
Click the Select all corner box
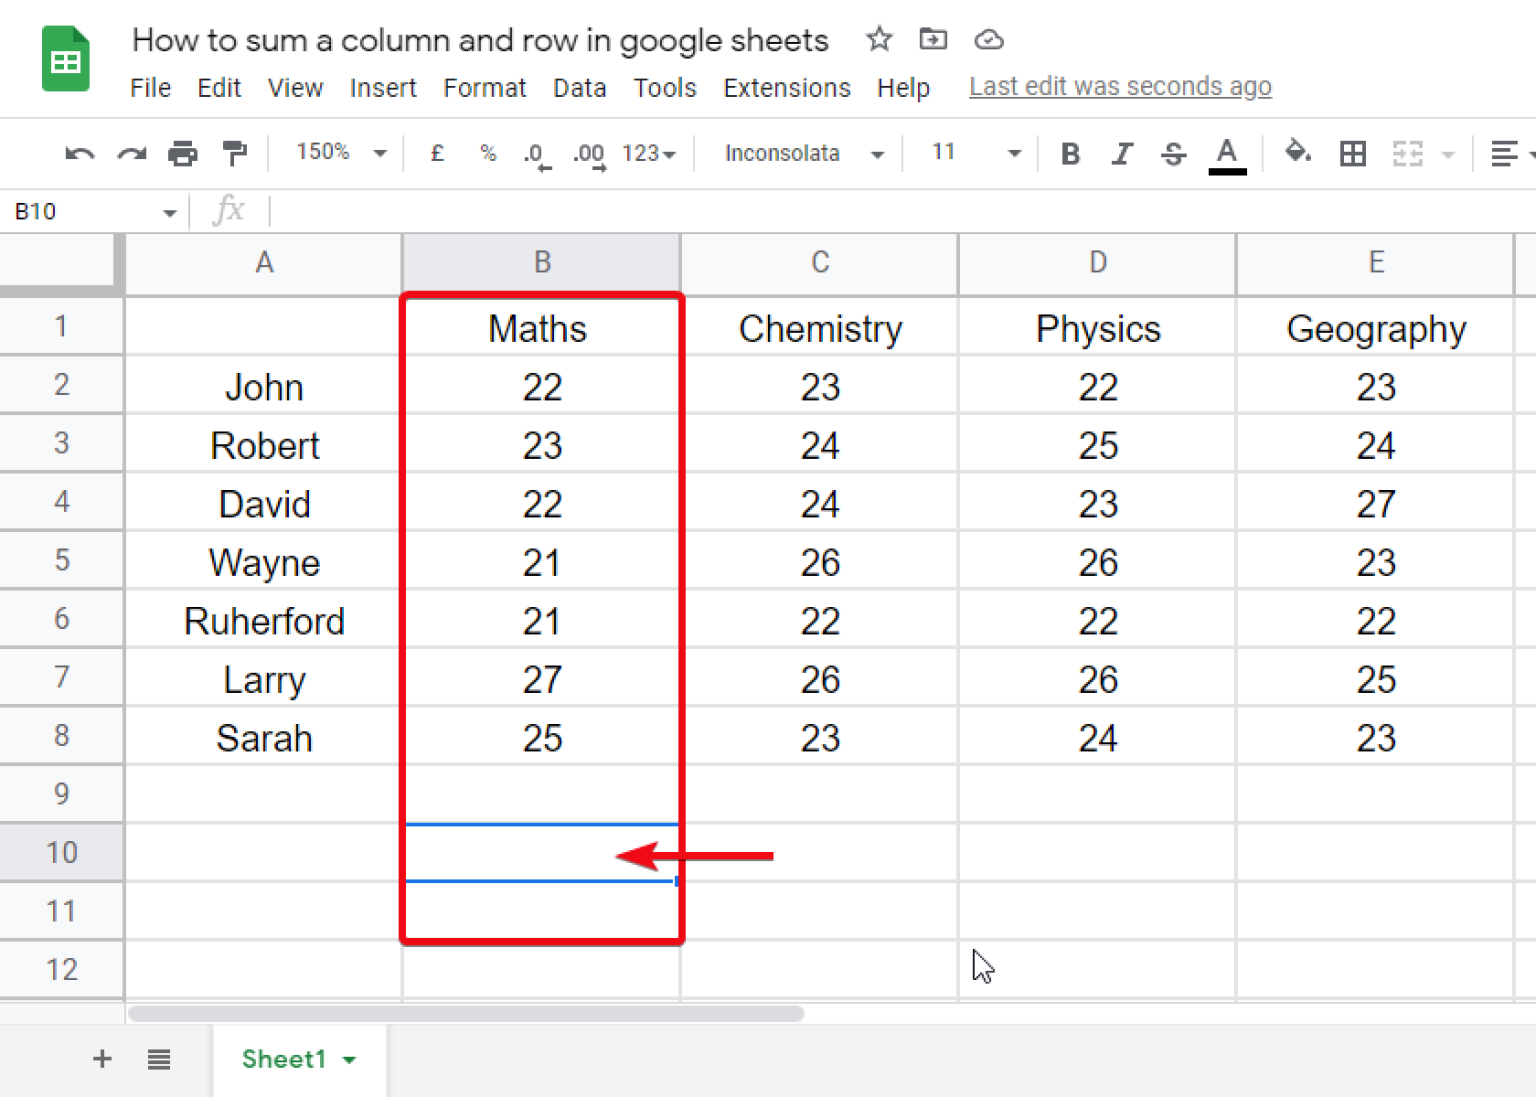coord(58,262)
